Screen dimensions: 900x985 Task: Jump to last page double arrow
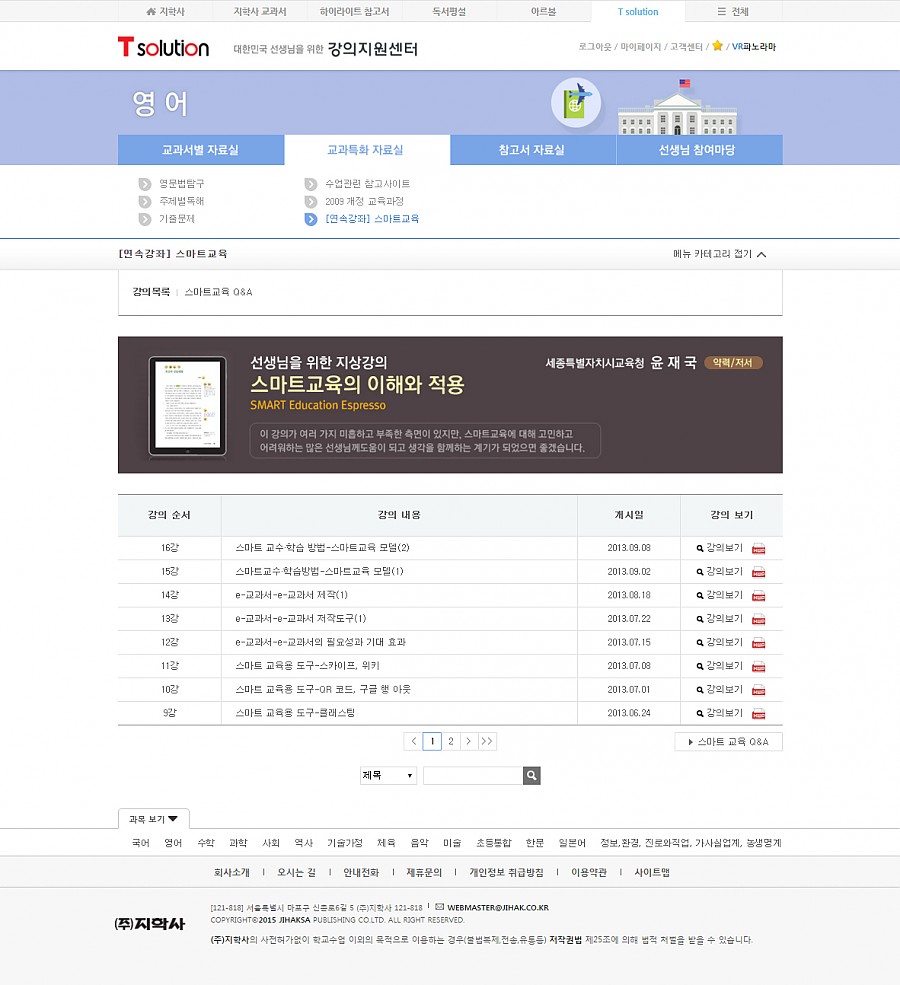point(487,741)
